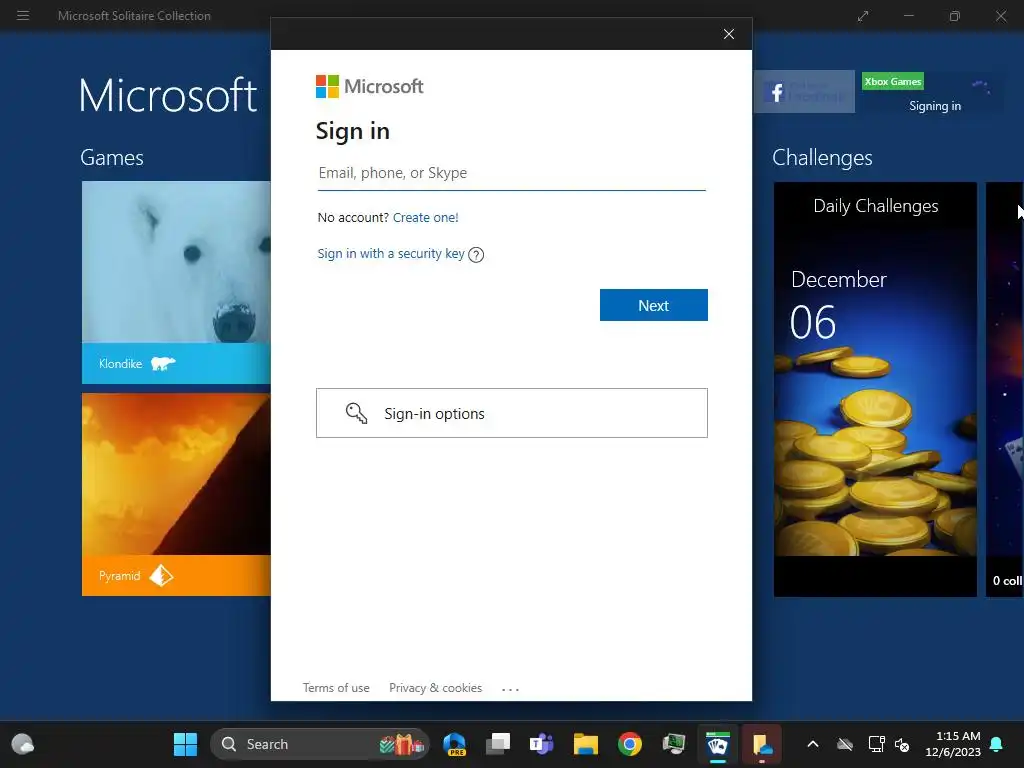Open the Windows Start menu
1024x768 pixels.
pos(185,744)
